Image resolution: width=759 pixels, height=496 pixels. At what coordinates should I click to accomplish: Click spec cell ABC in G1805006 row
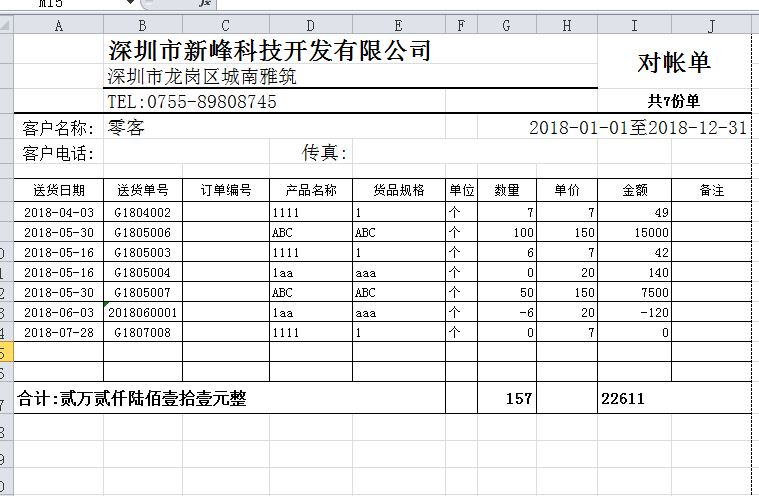pos(399,232)
